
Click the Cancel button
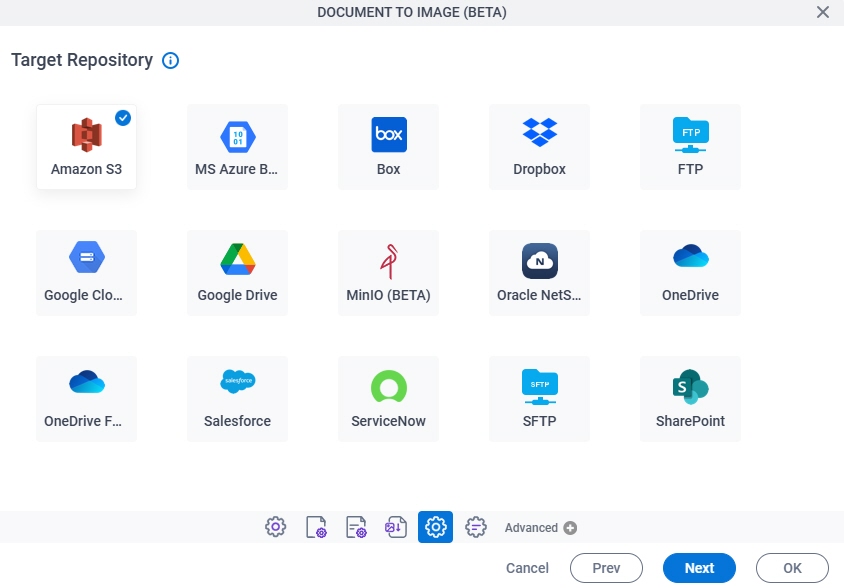(527, 568)
